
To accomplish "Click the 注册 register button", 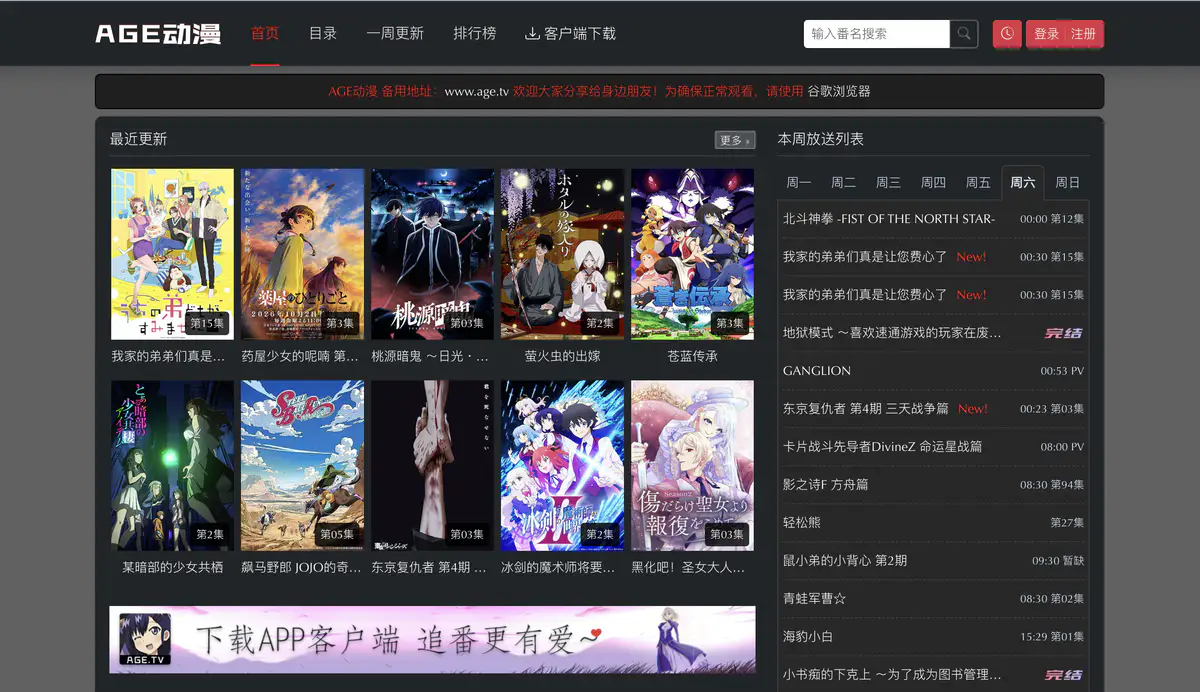I will click(1084, 34).
